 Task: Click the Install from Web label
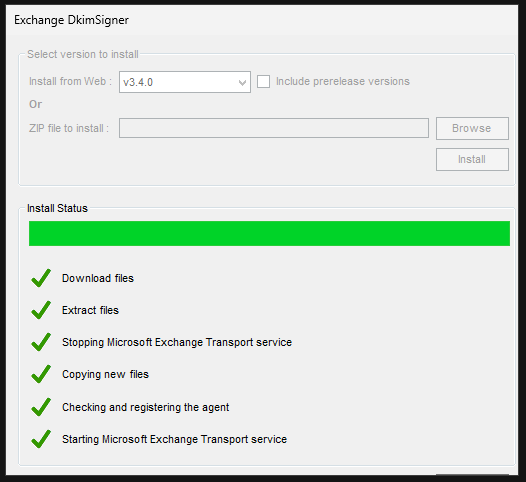pos(70,81)
